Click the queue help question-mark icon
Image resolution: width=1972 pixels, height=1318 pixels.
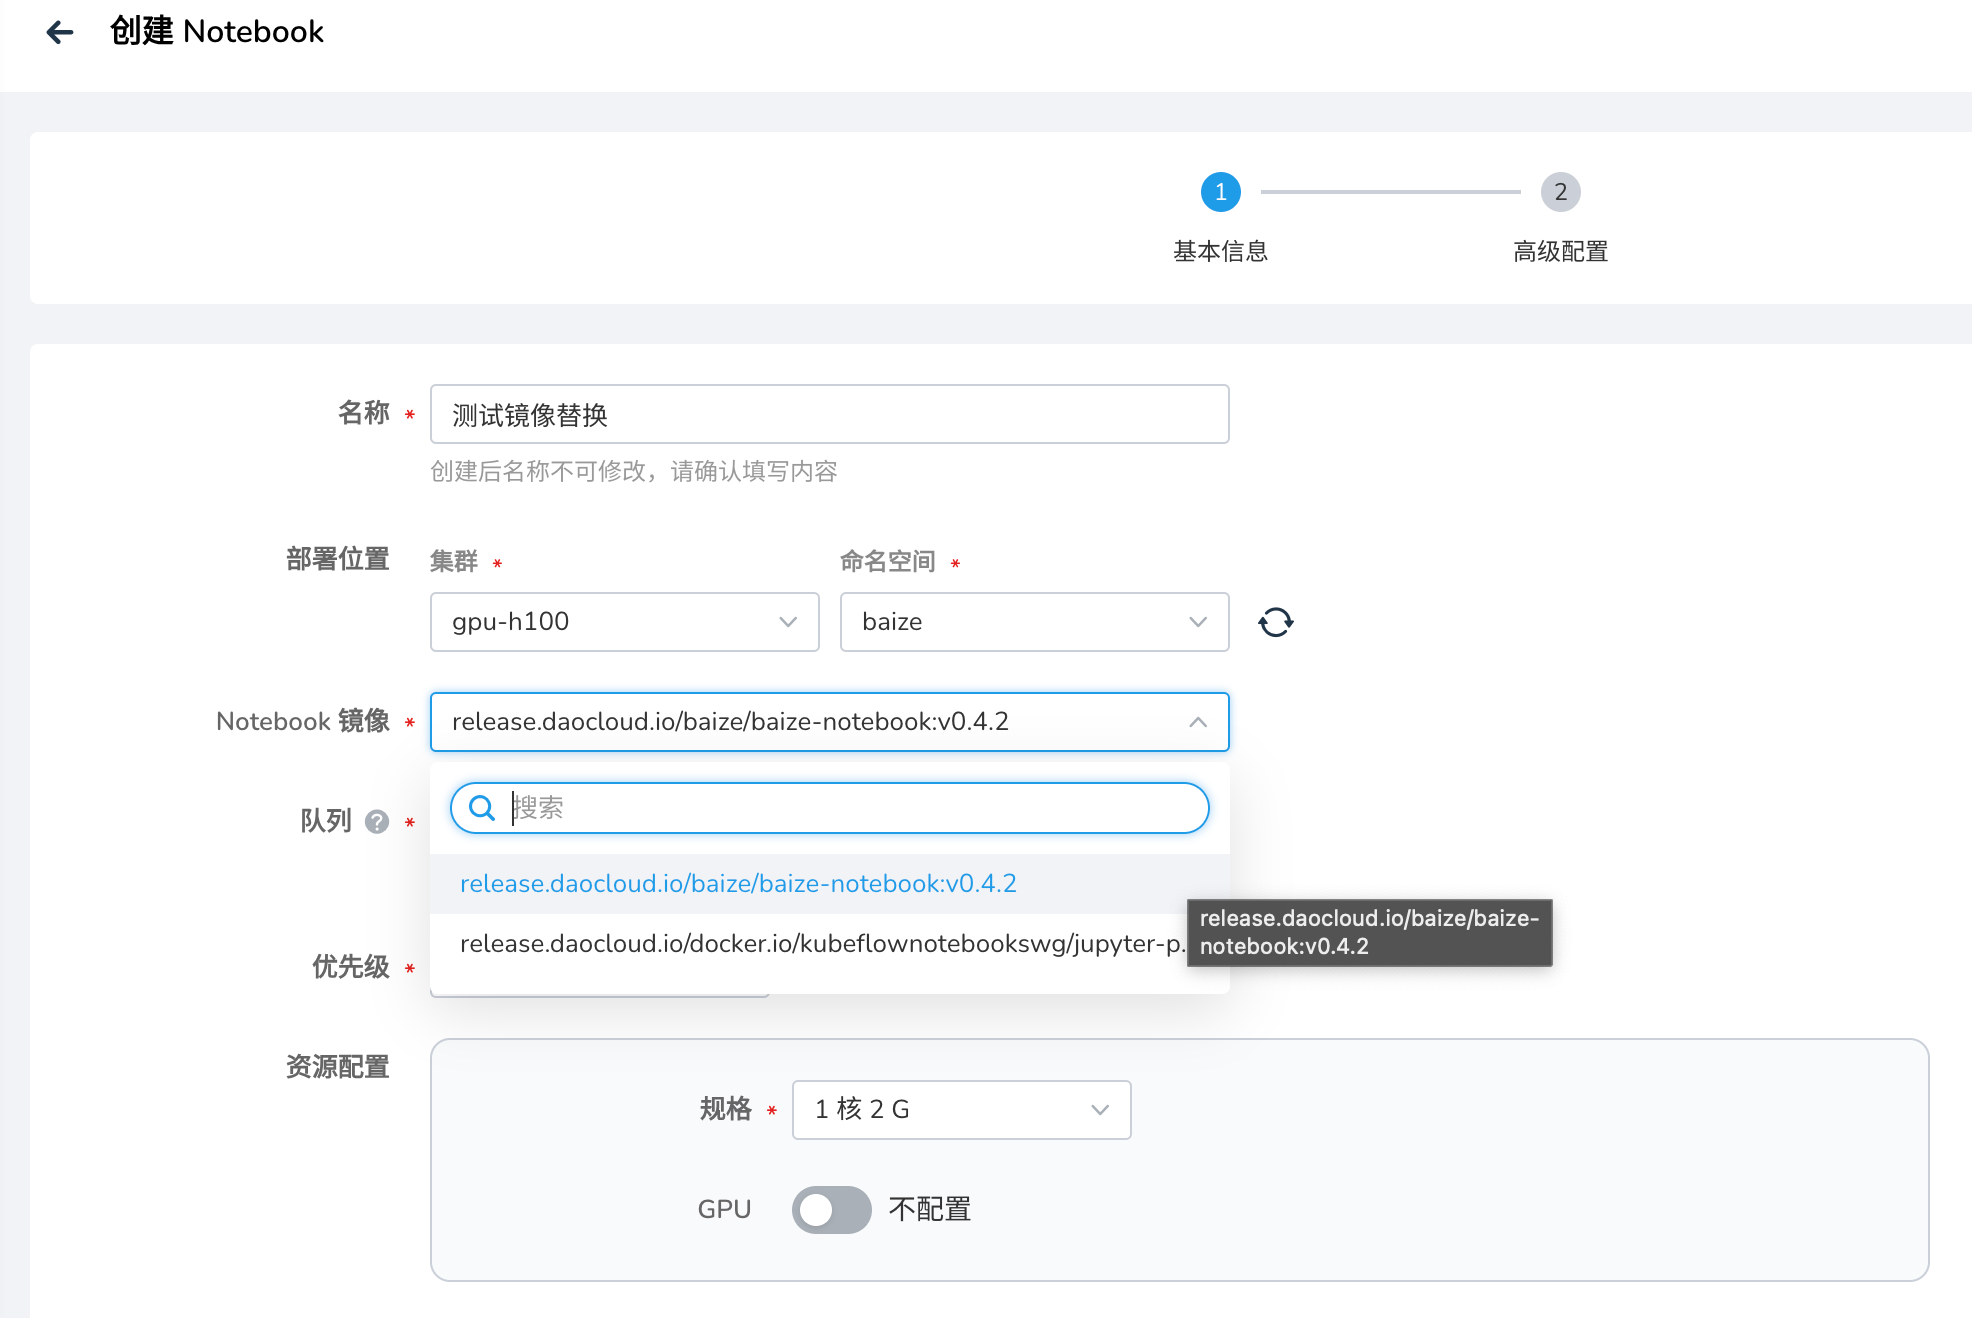377,822
